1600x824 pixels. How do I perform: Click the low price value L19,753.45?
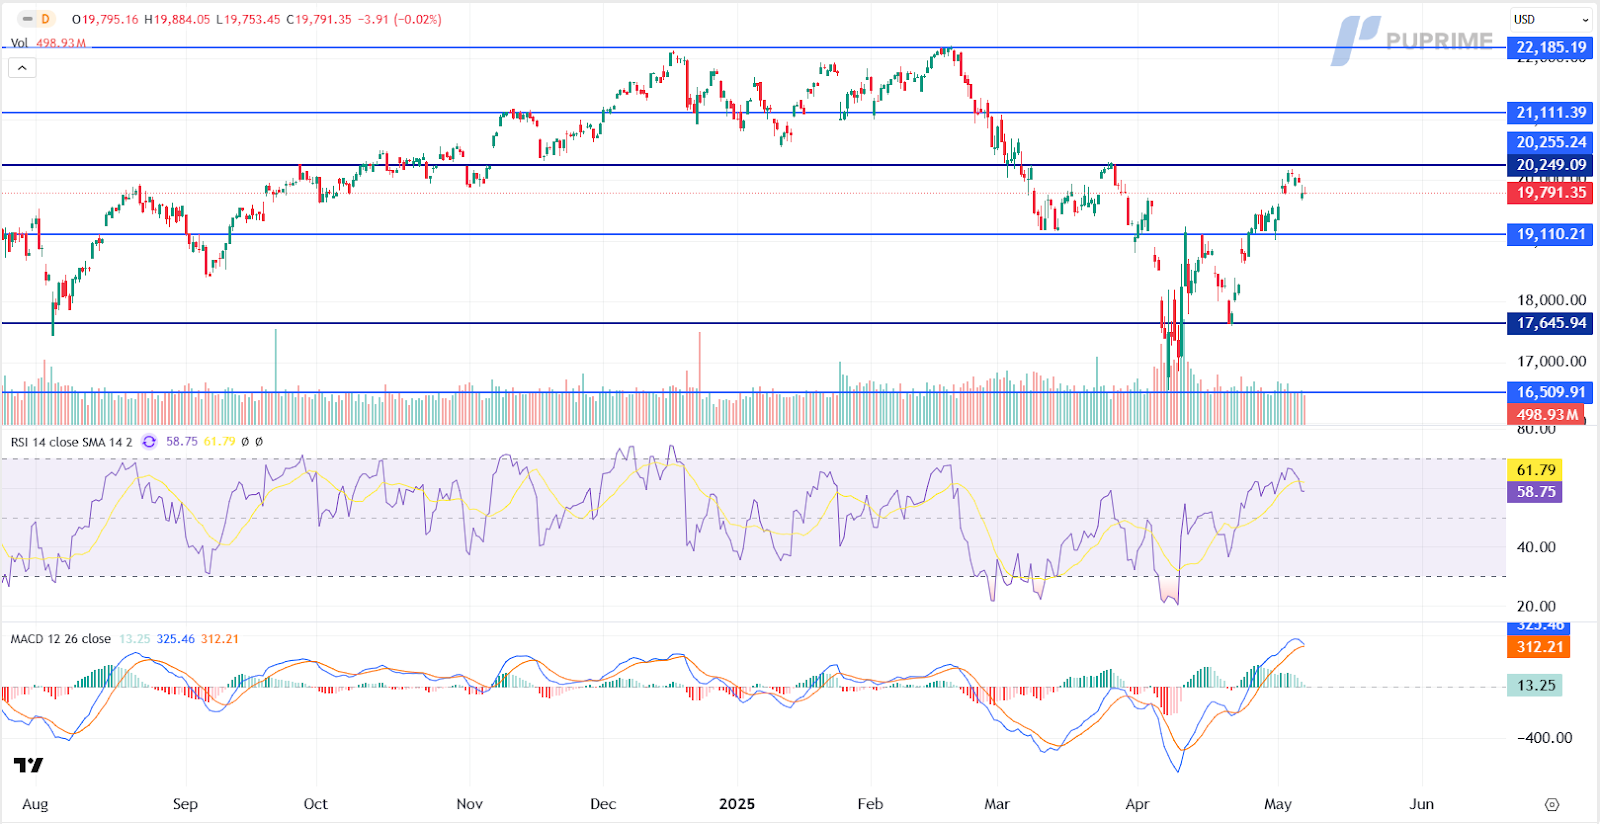click(x=248, y=19)
